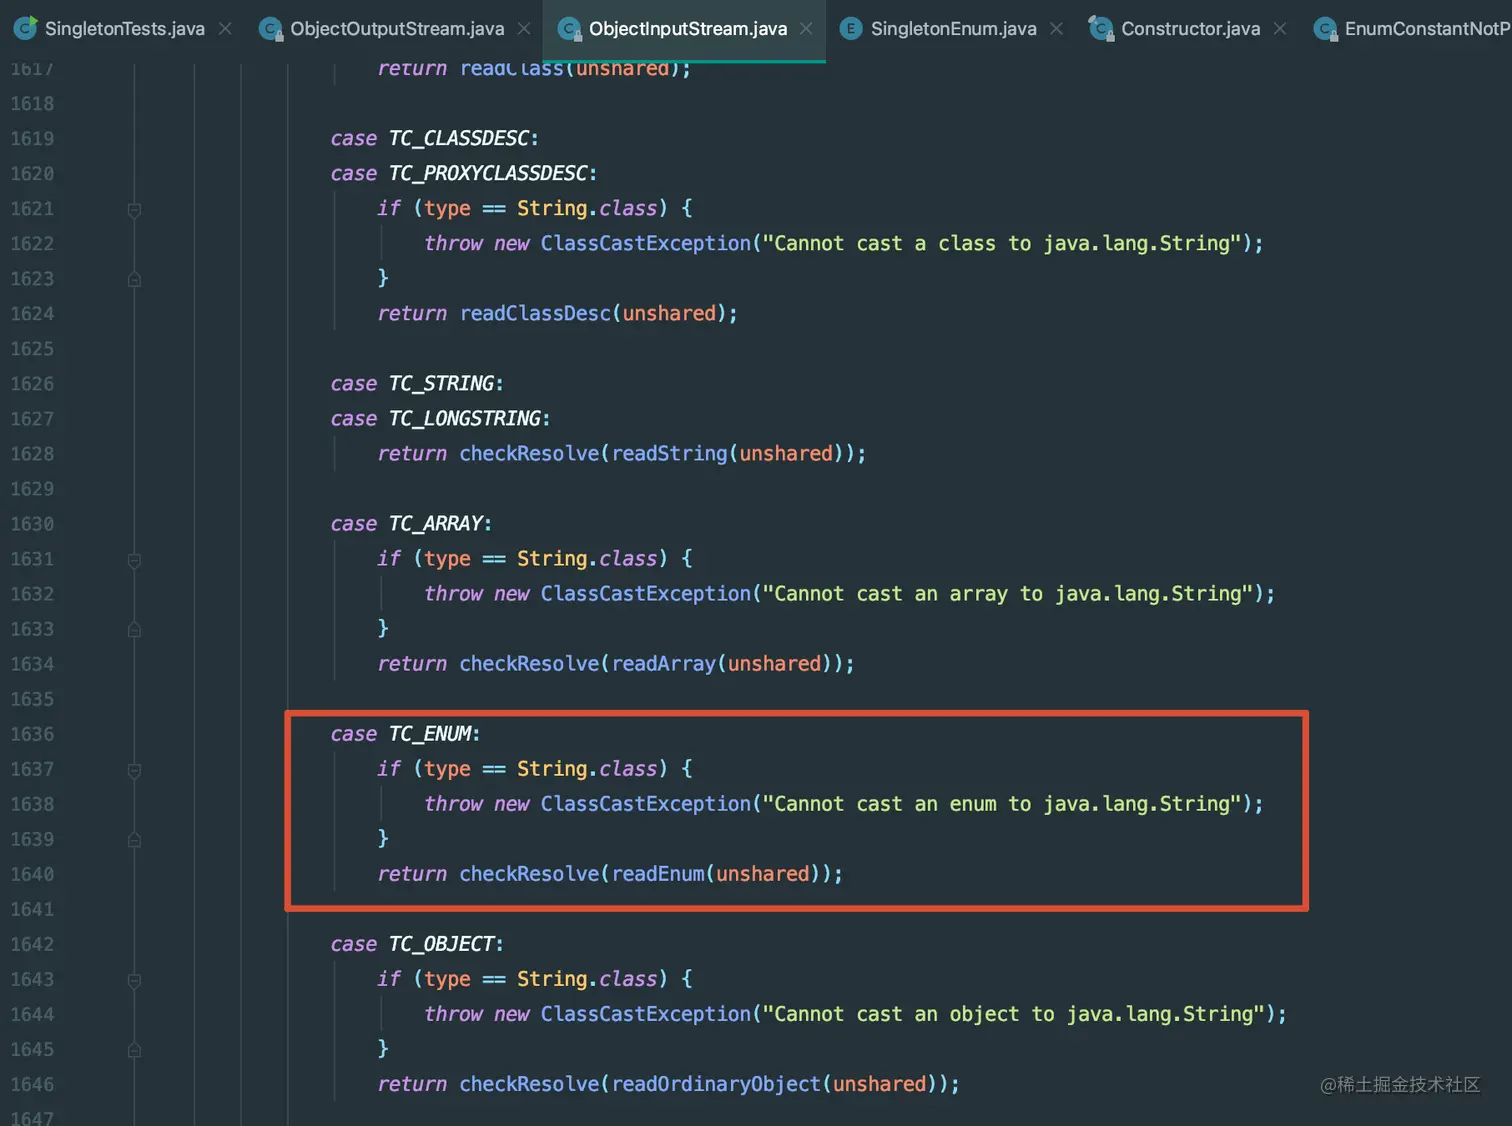Image resolution: width=1512 pixels, height=1126 pixels.
Task: Click the SingletonTests.java class file icon
Action: 25,28
